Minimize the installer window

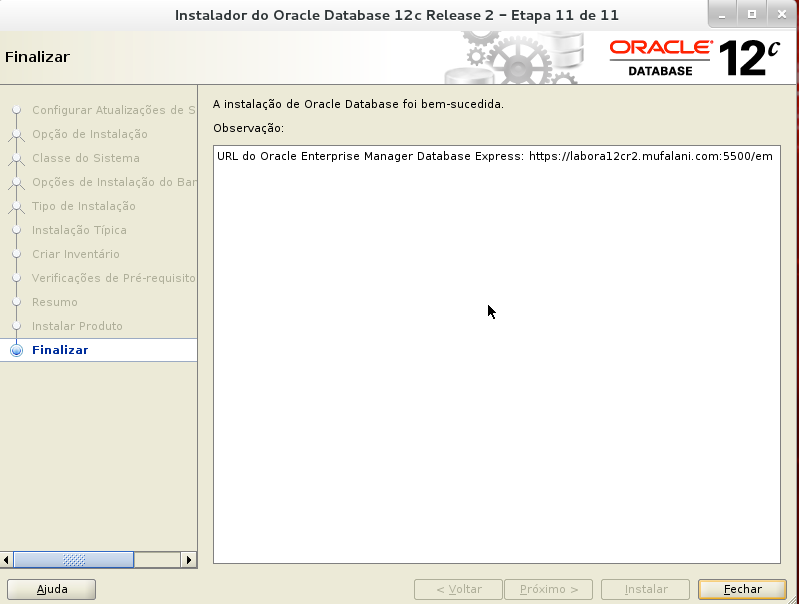pyautogui.click(x=722, y=15)
